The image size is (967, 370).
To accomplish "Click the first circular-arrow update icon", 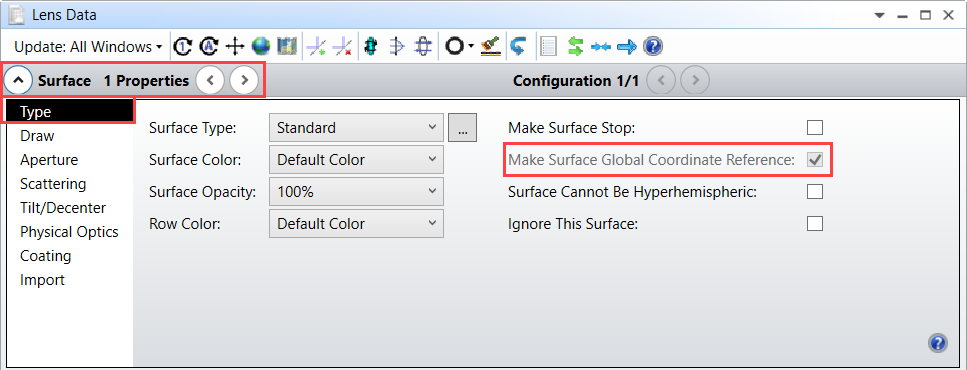I will click(183, 46).
